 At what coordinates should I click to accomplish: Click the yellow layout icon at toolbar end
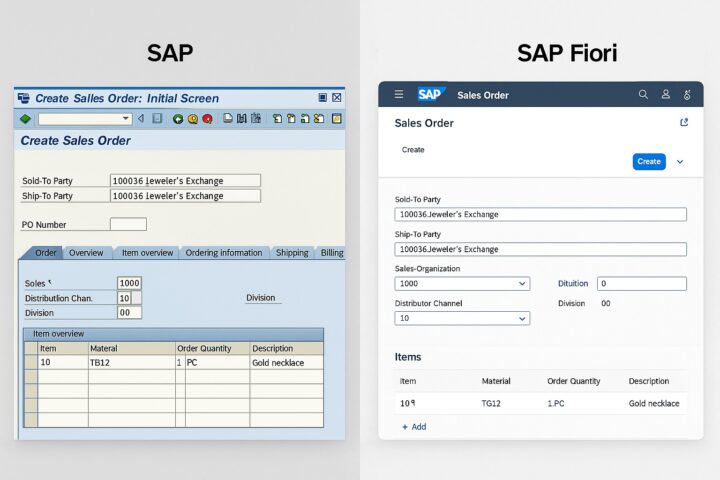coord(337,119)
